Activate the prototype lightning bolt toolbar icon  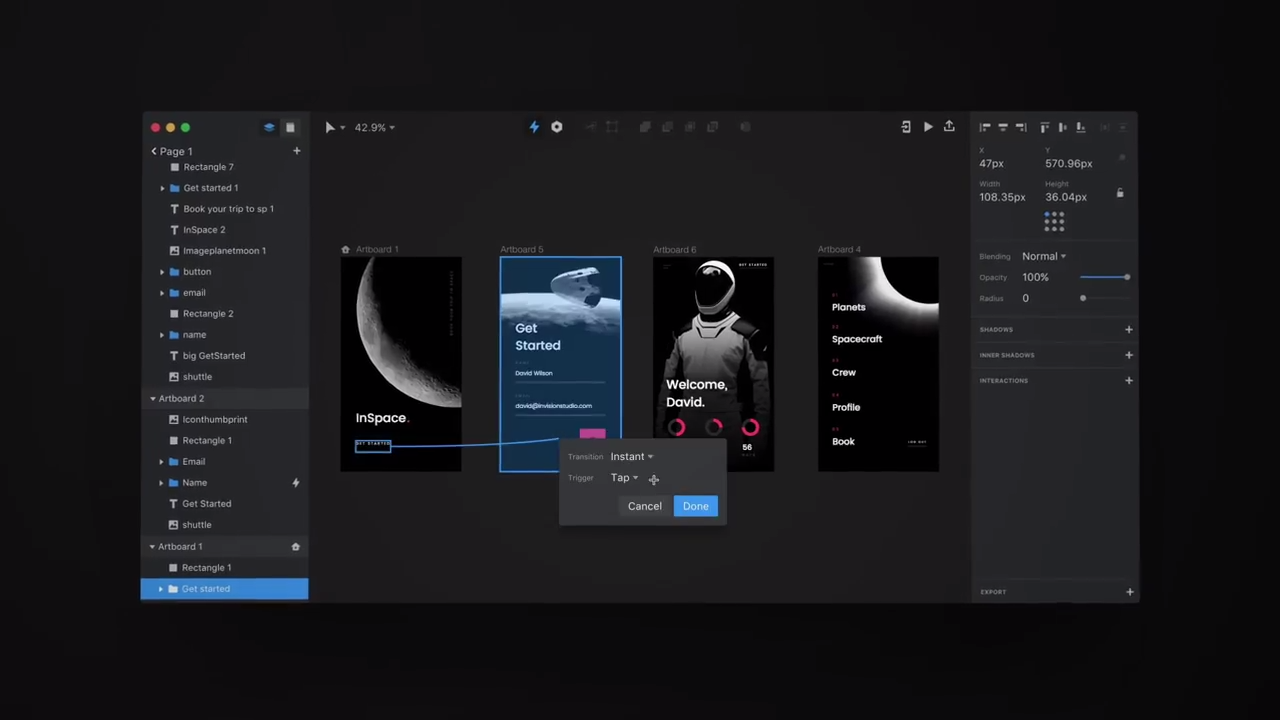point(534,127)
